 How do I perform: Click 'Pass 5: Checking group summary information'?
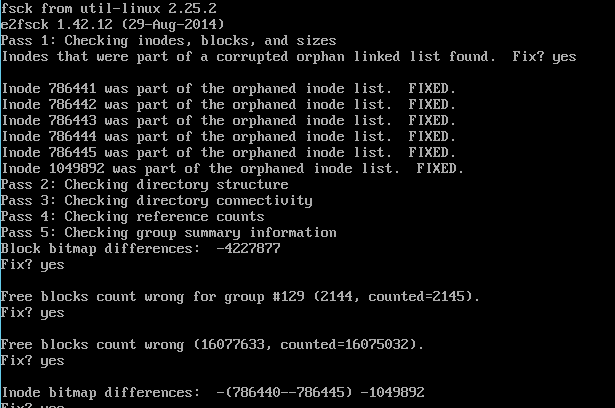click(169, 233)
